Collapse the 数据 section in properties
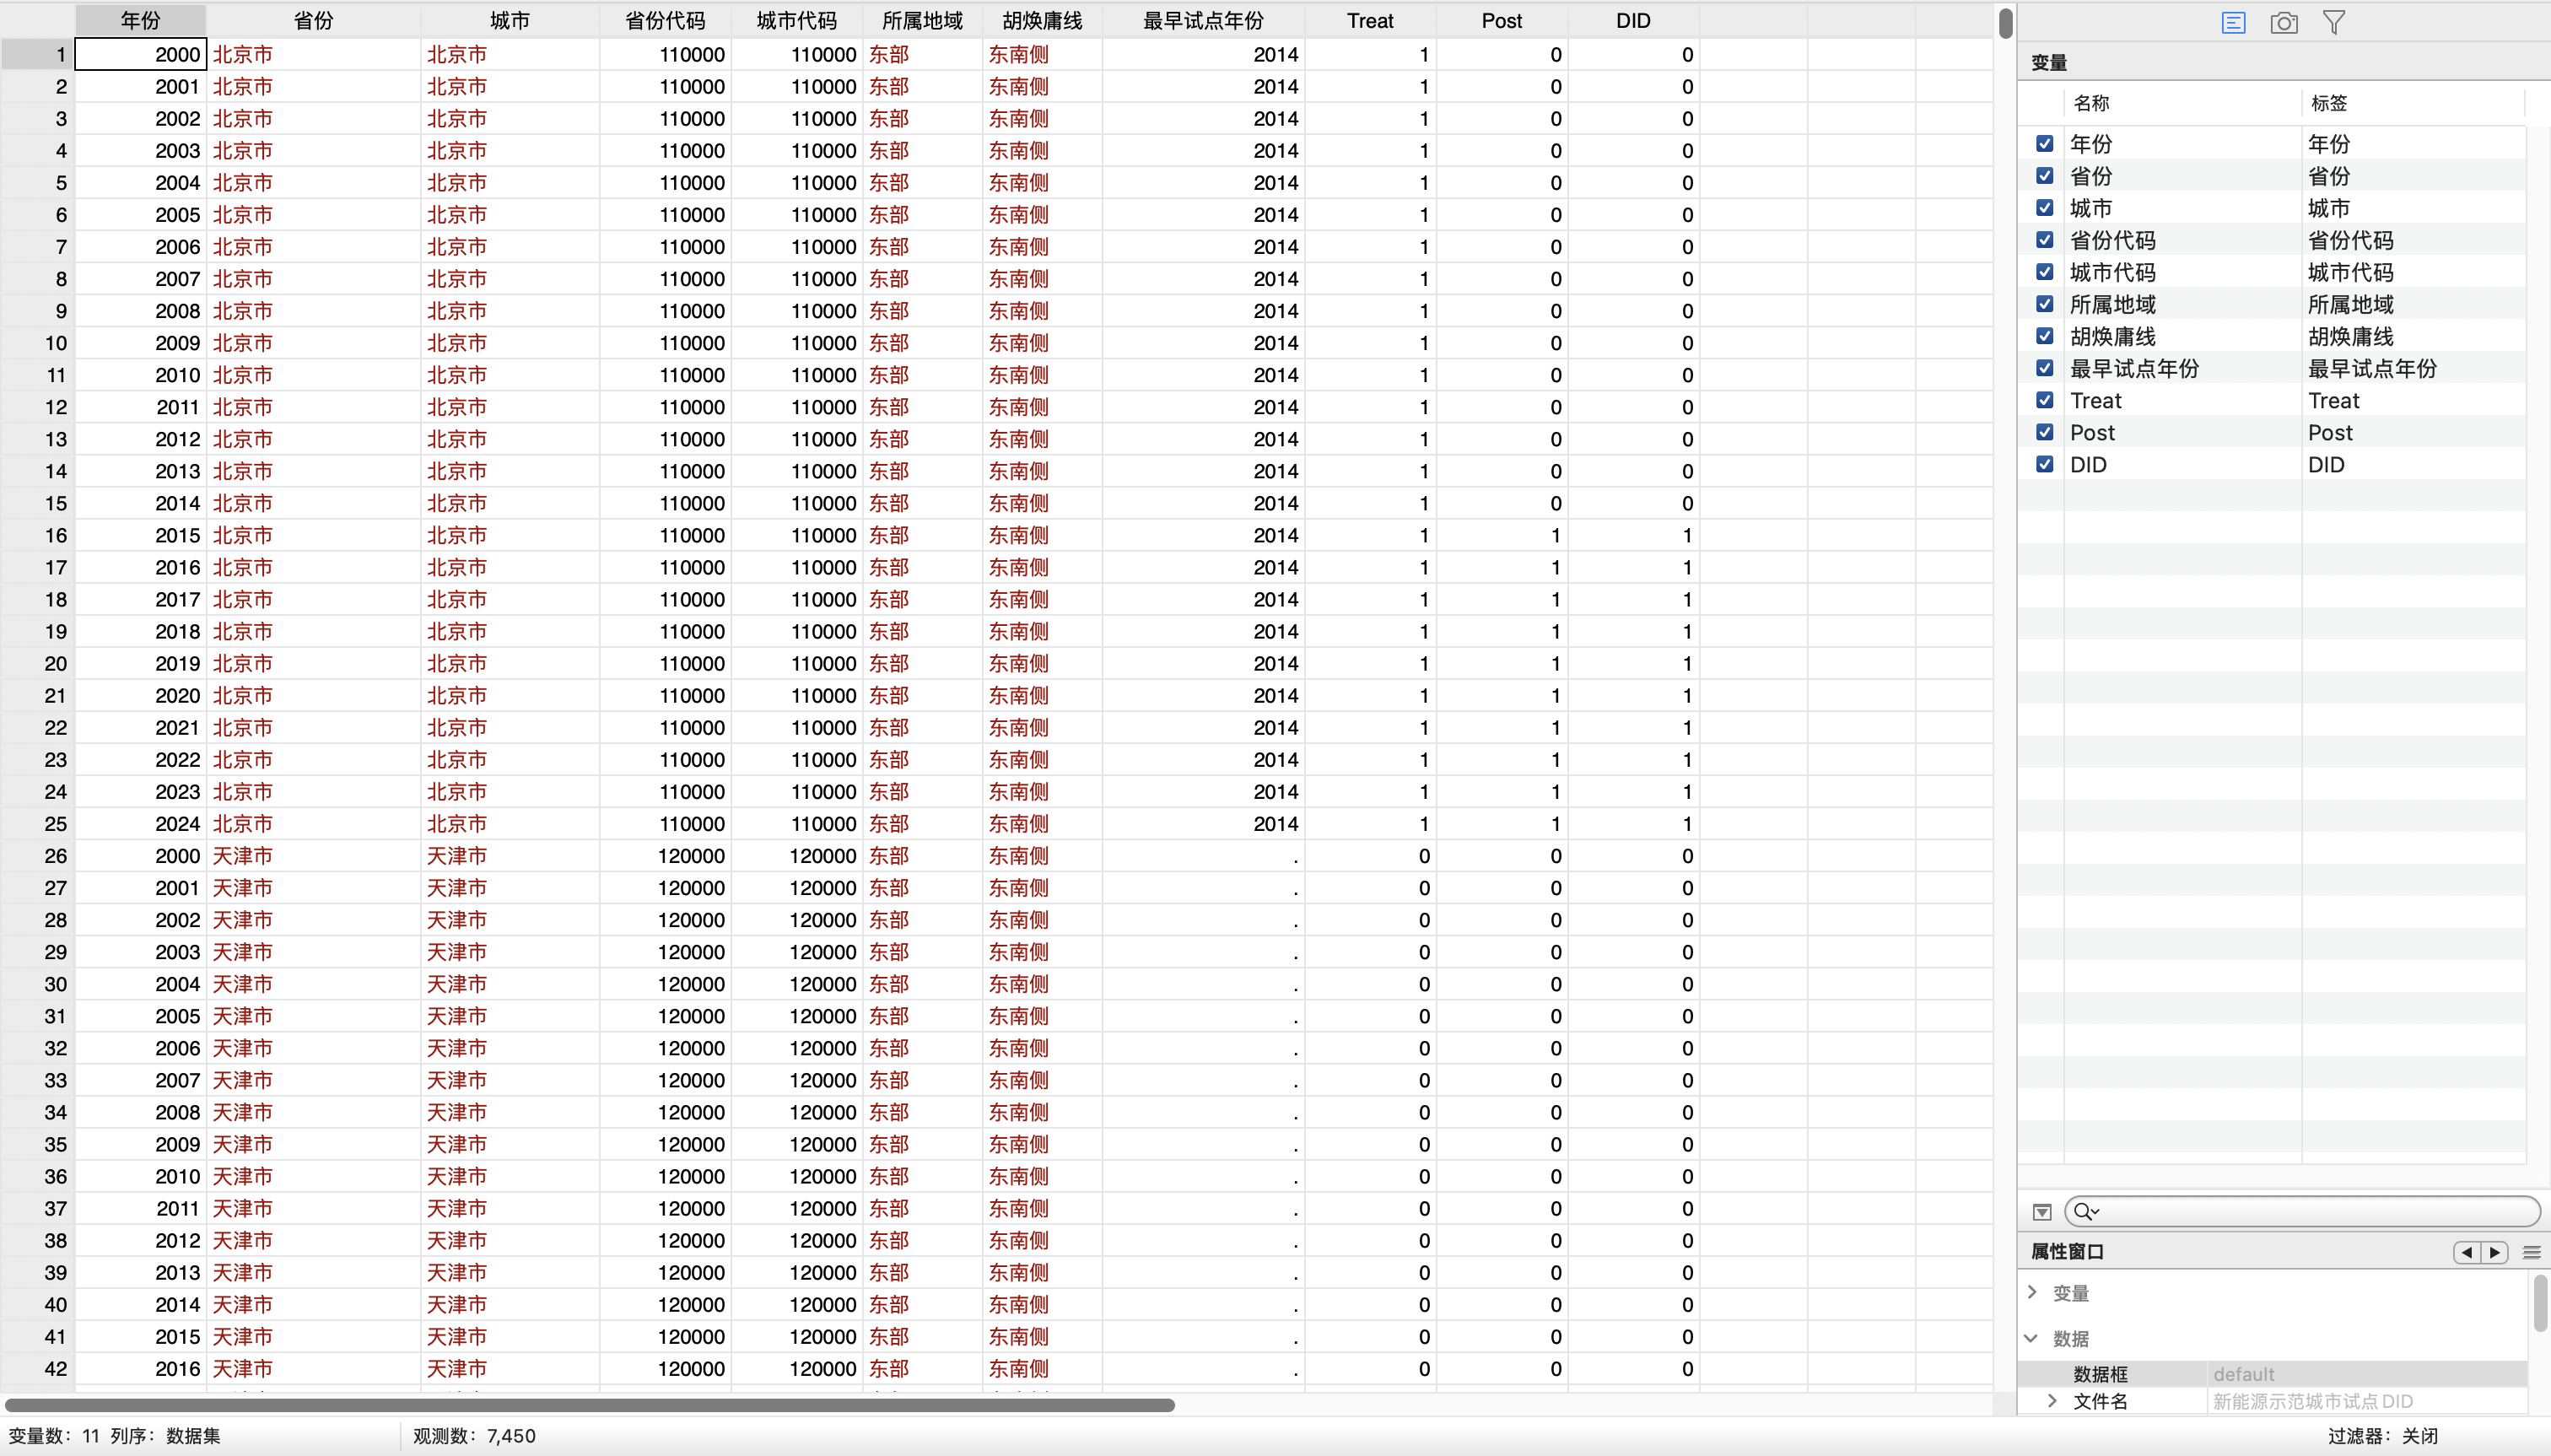 (2032, 1338)
